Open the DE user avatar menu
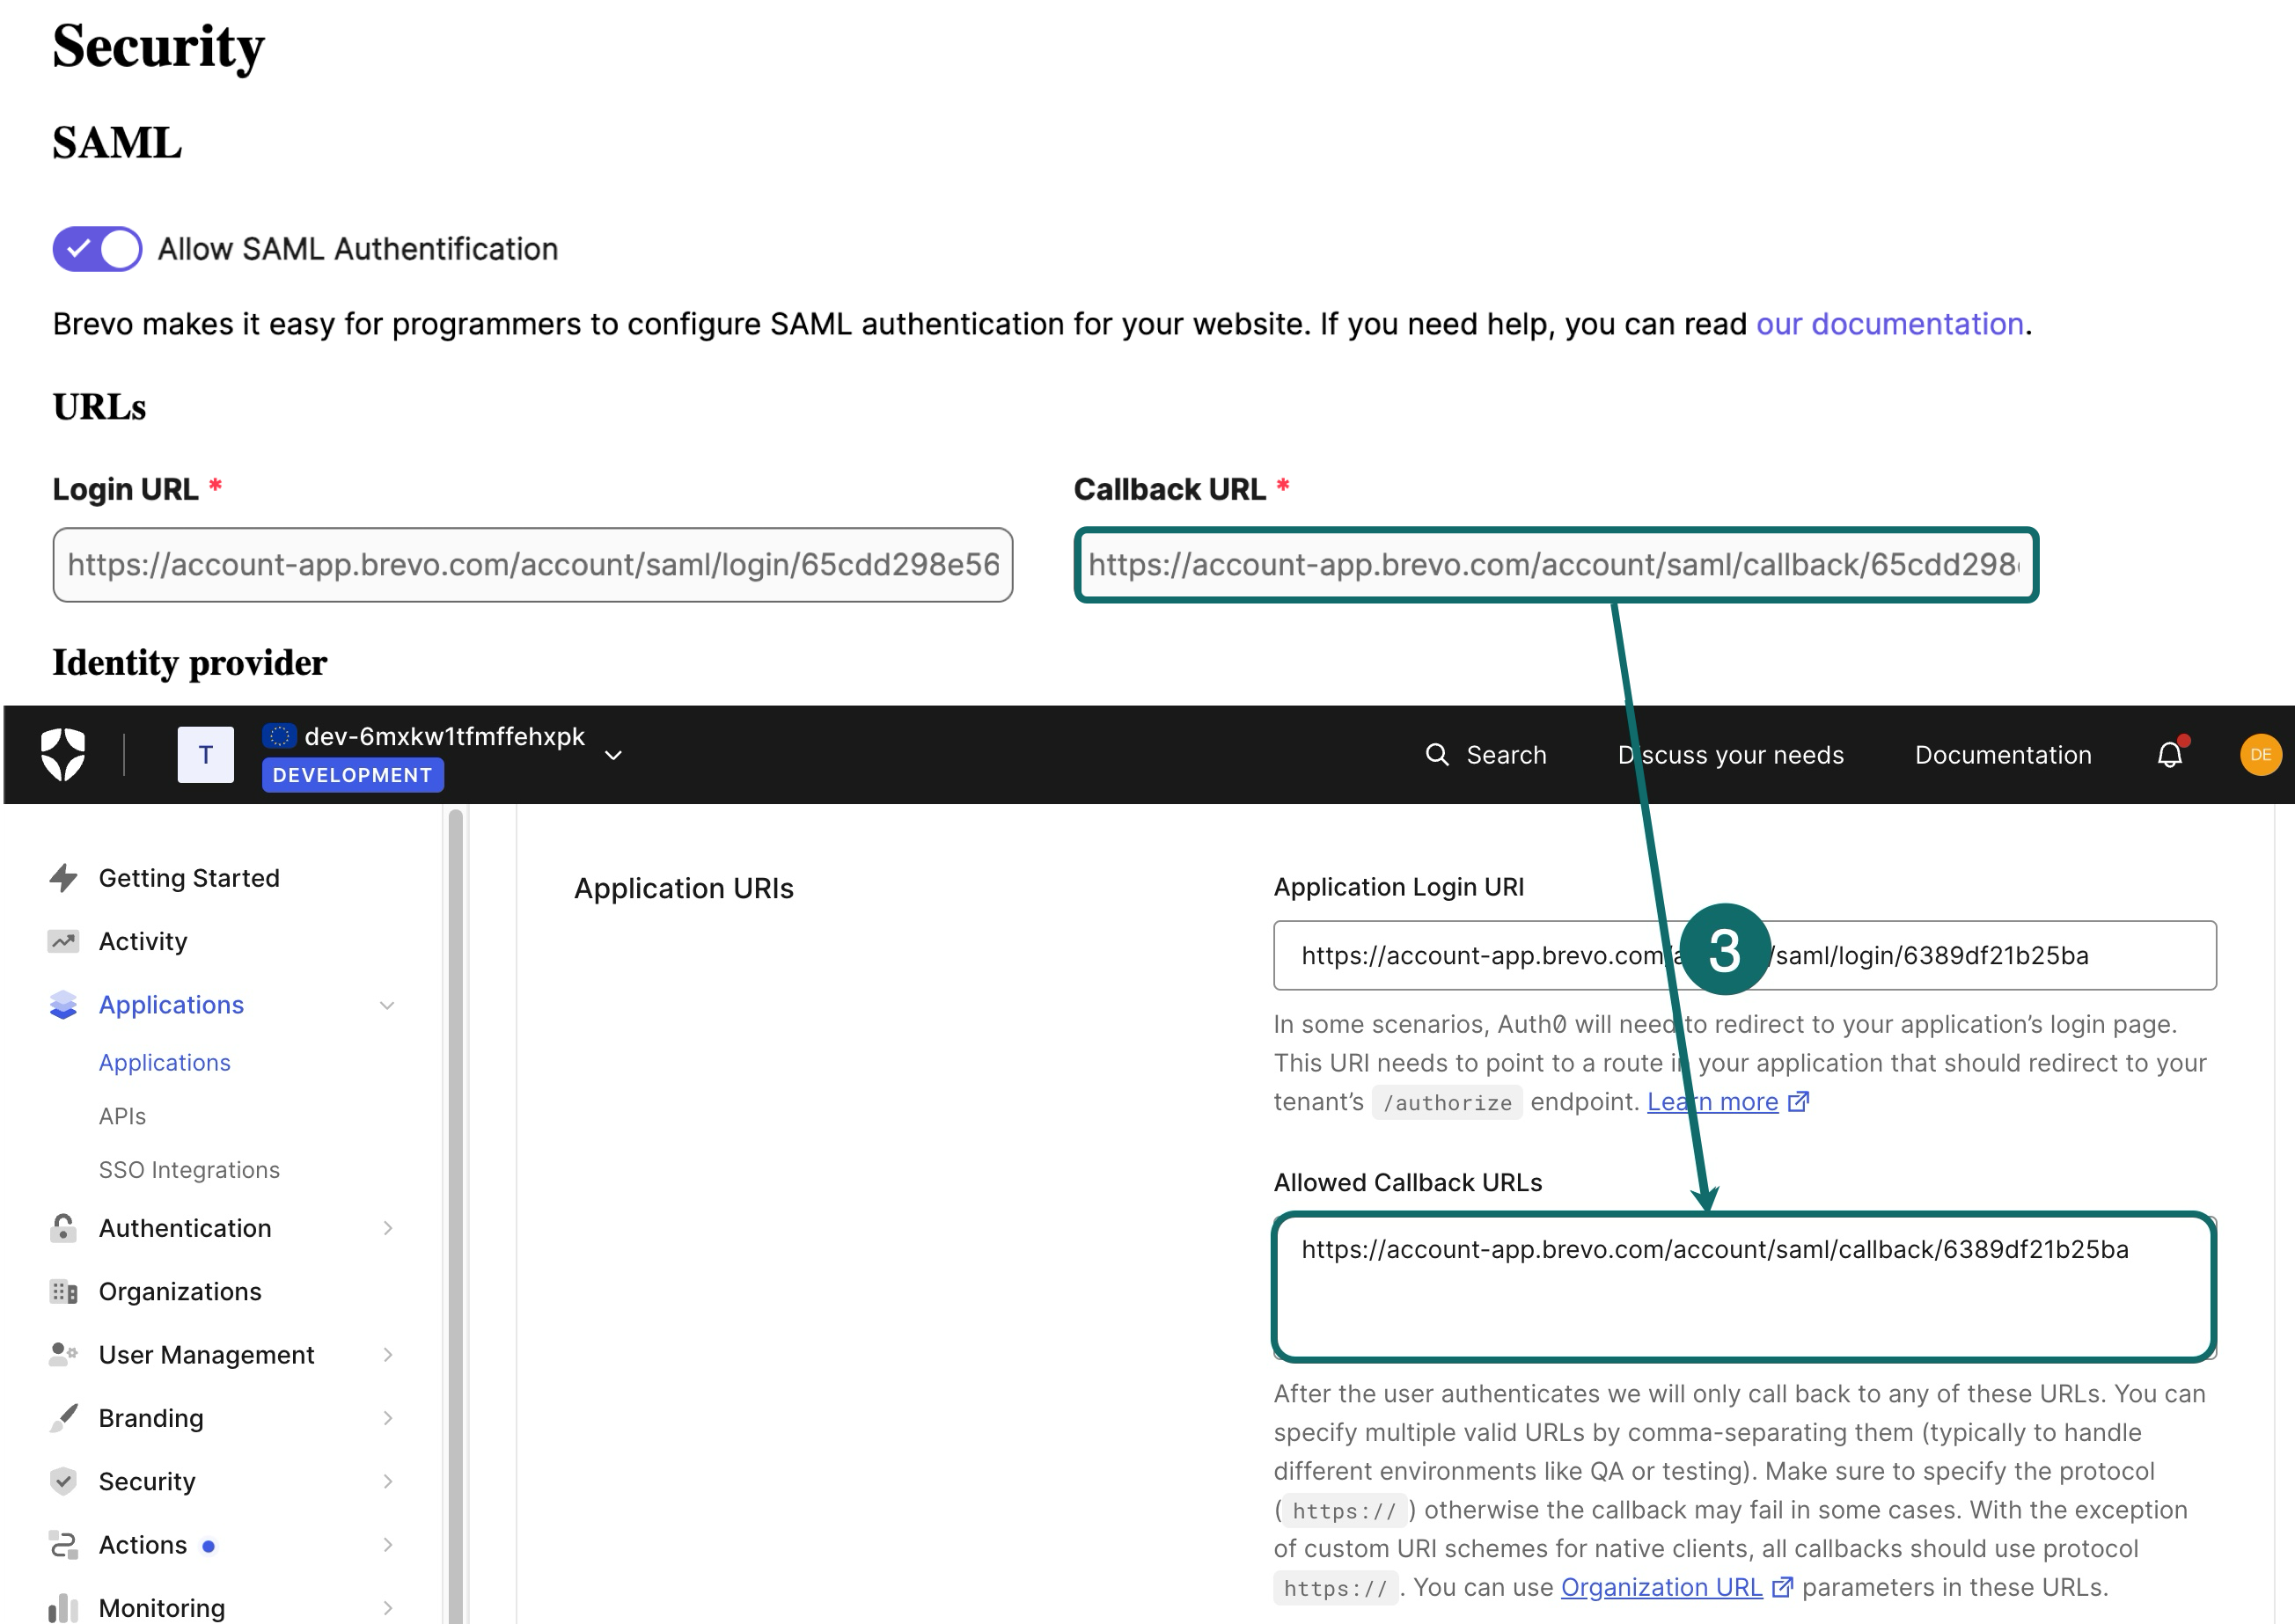The width and height of the screenshot is (2295, 1624). 2261,754
